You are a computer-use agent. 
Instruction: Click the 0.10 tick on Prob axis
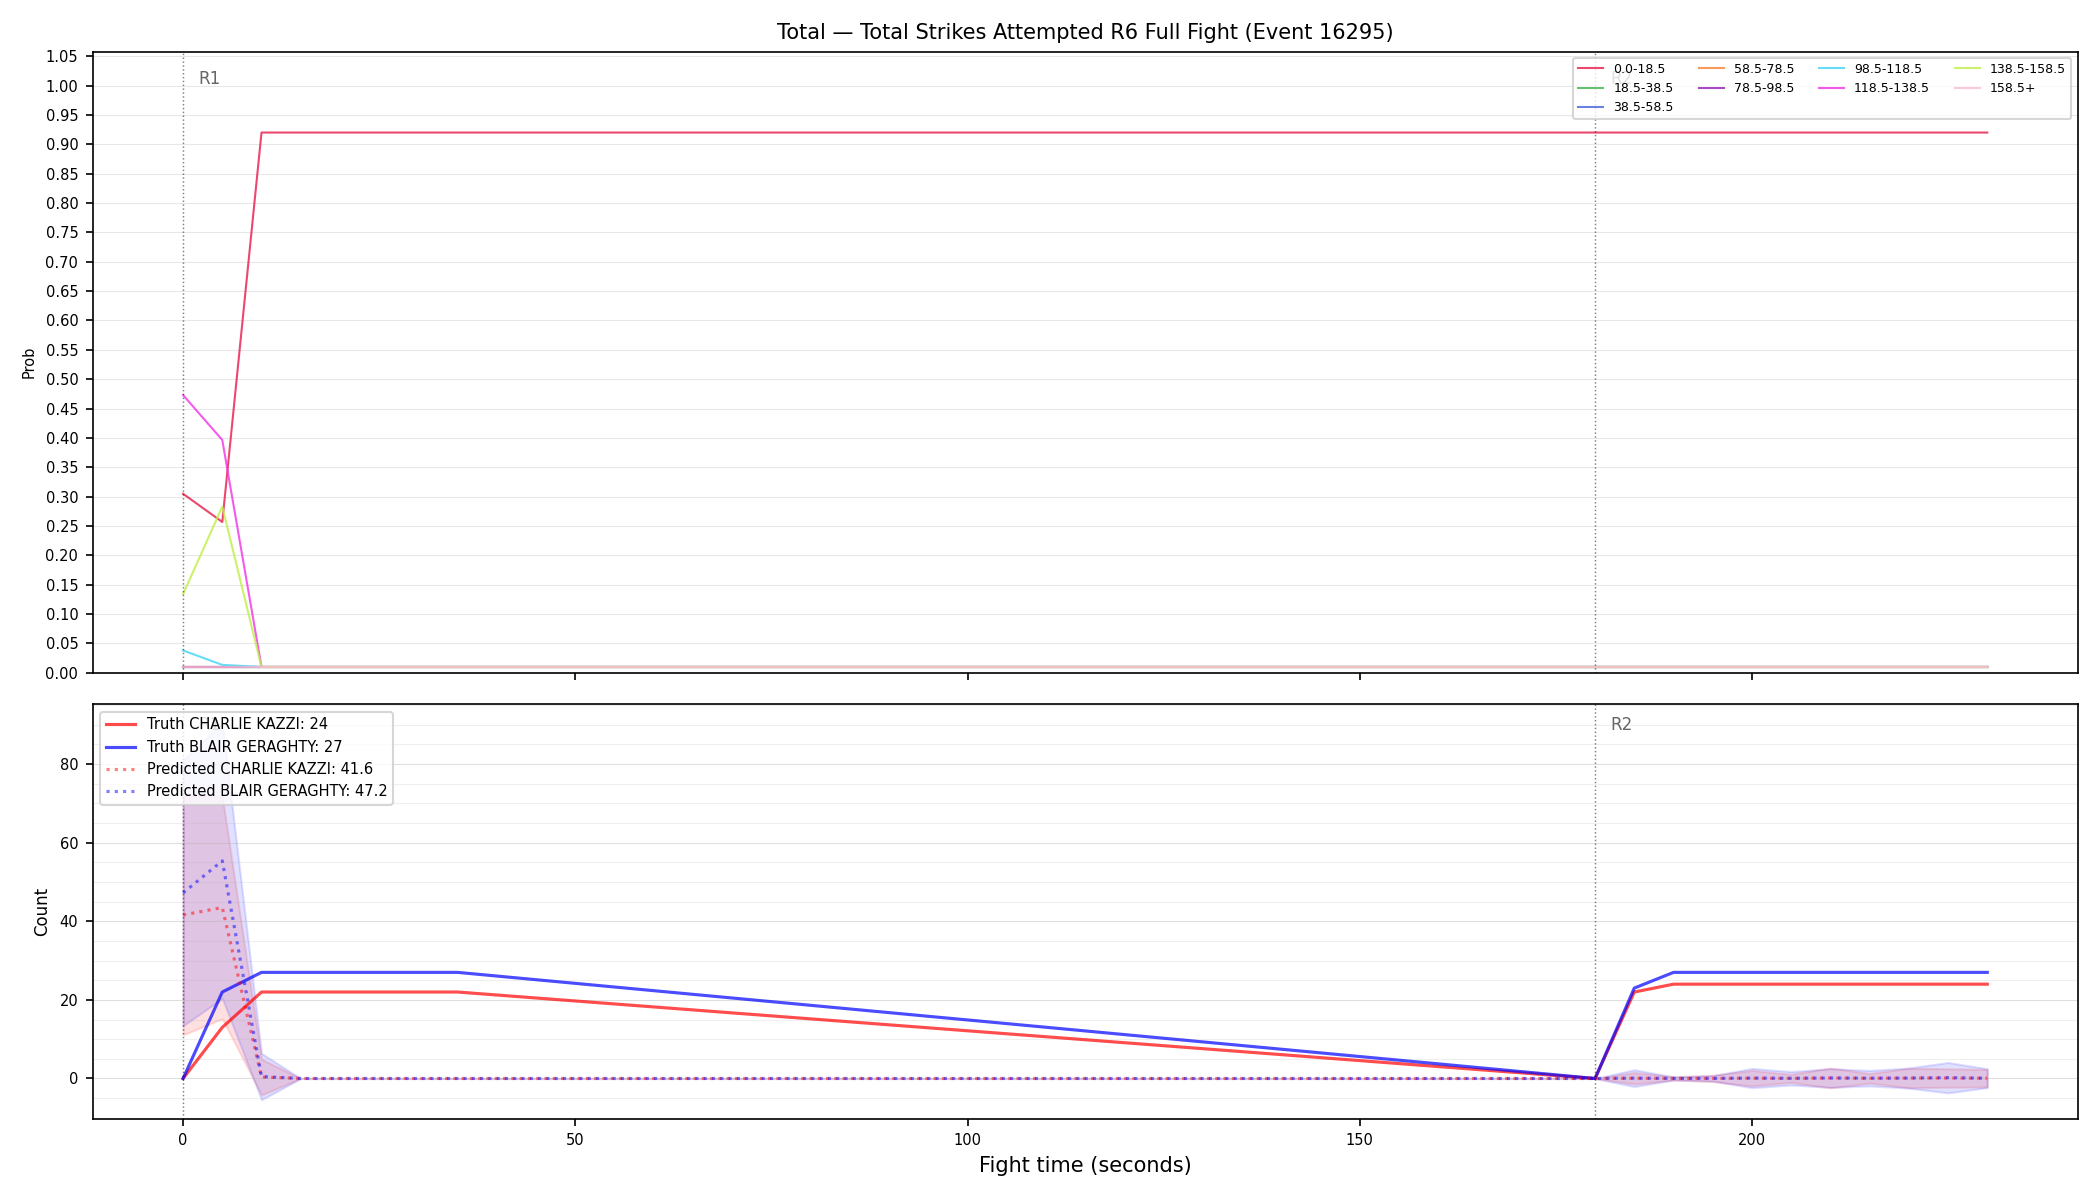point(62,614)
